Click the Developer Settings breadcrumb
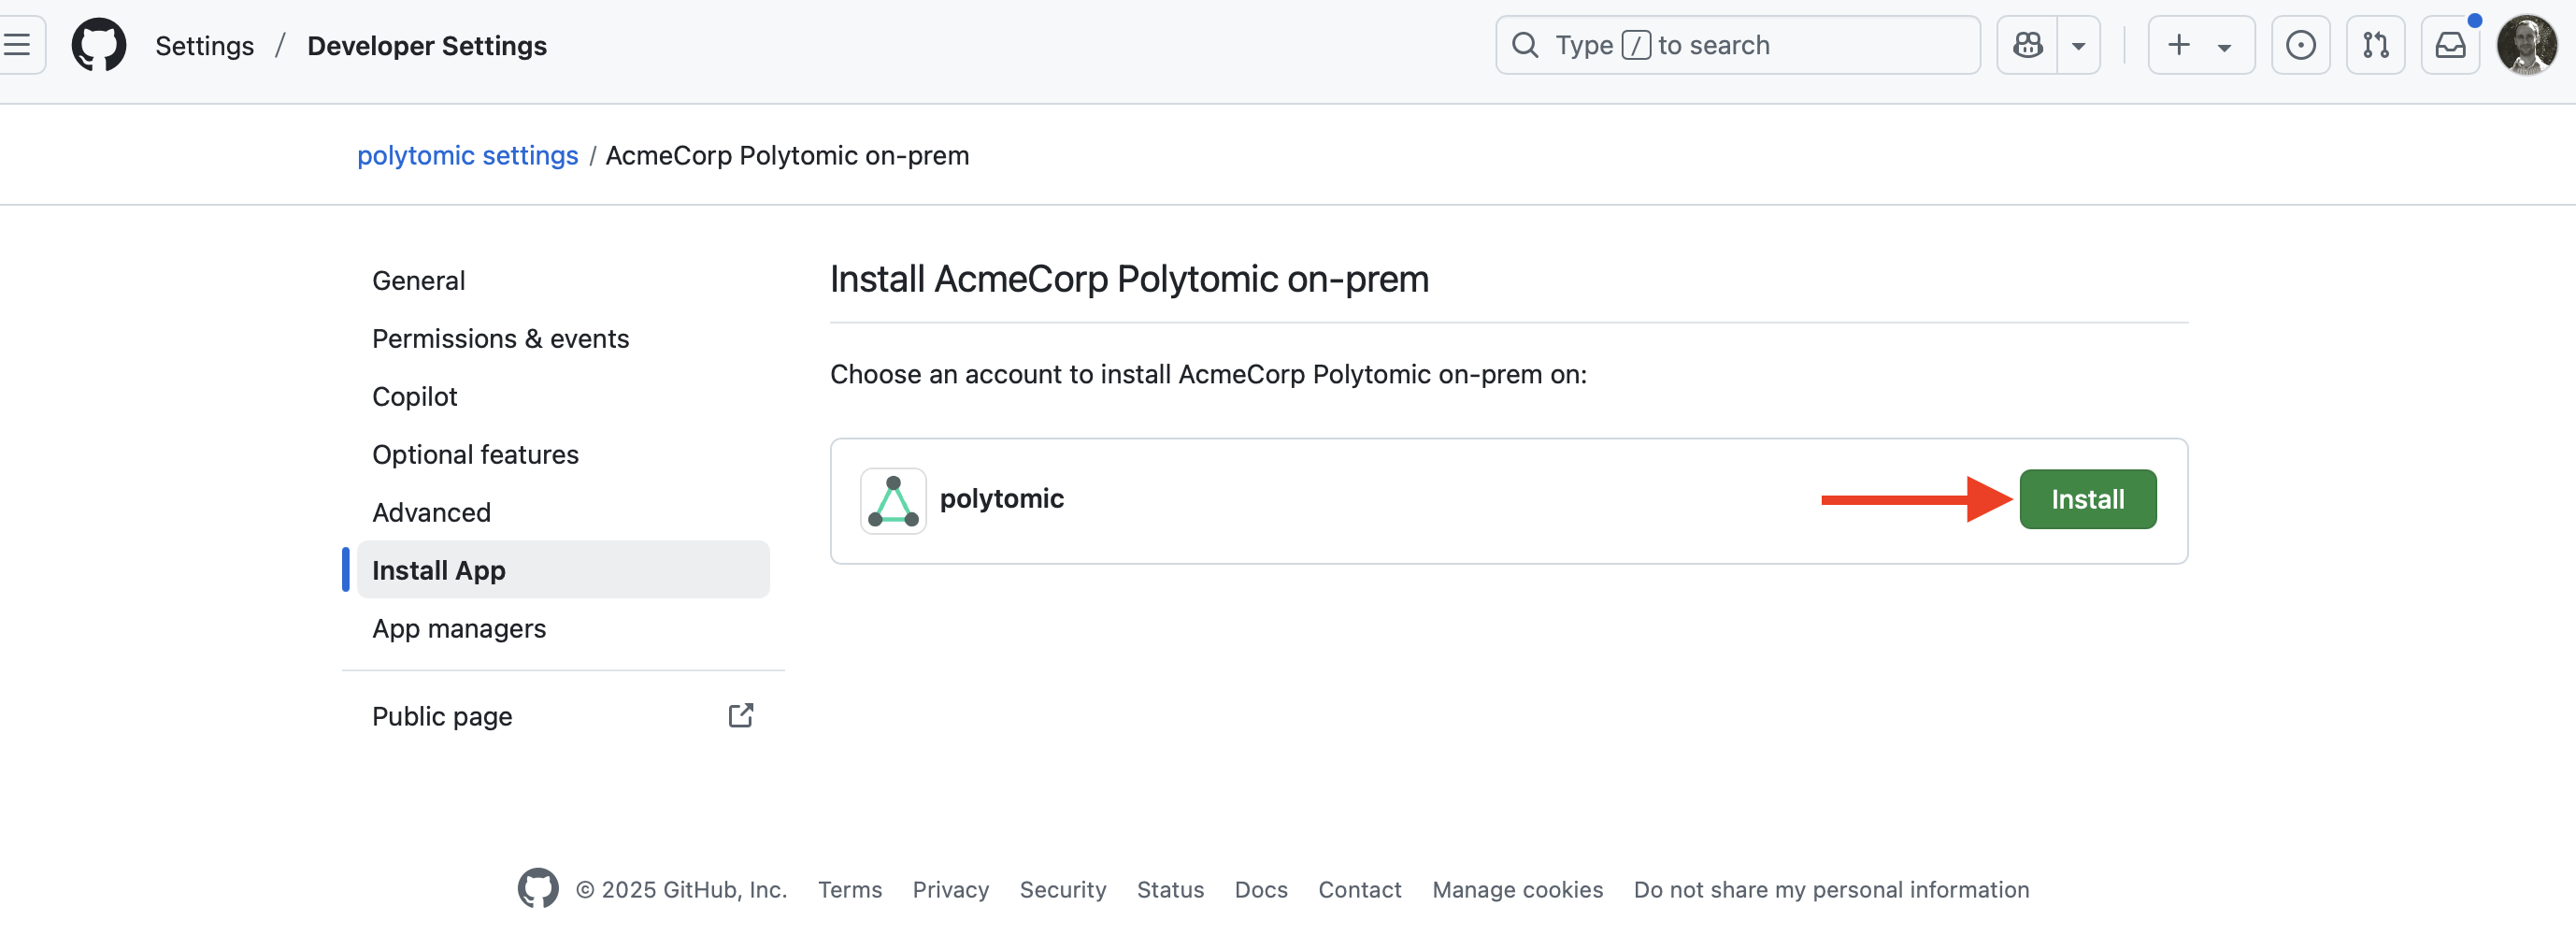 427,46
